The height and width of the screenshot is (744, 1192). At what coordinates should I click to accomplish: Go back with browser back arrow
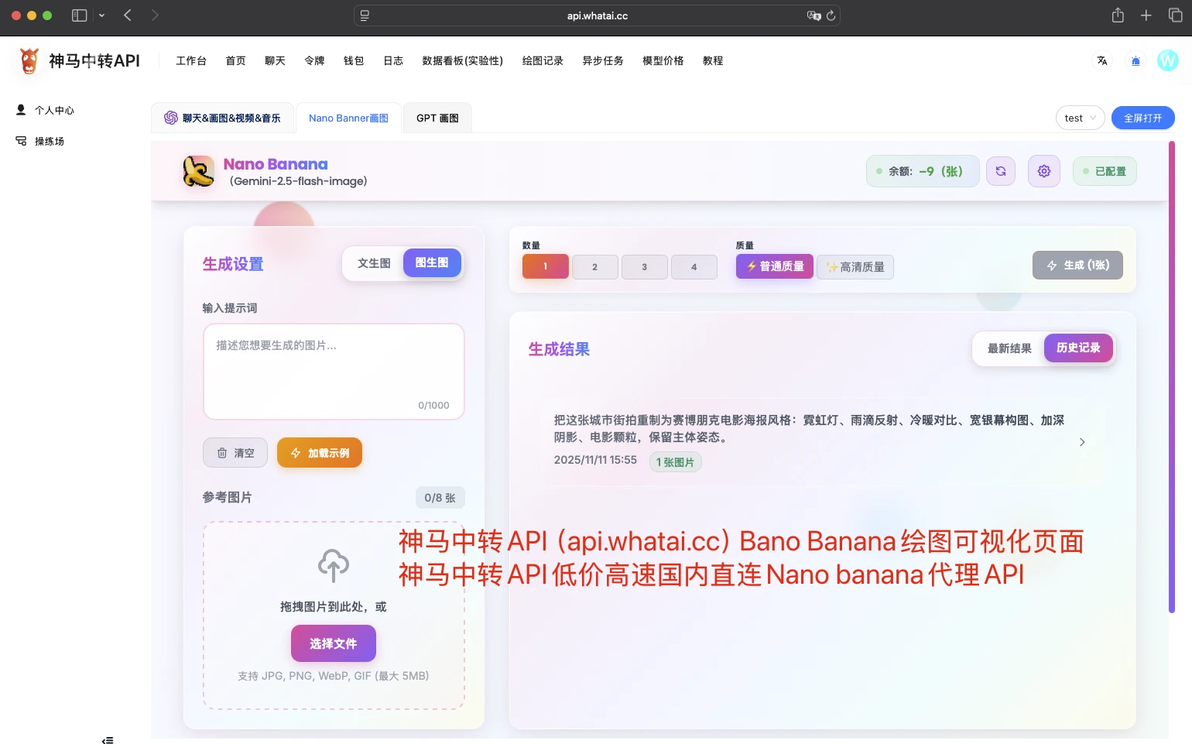coord(128,15)
